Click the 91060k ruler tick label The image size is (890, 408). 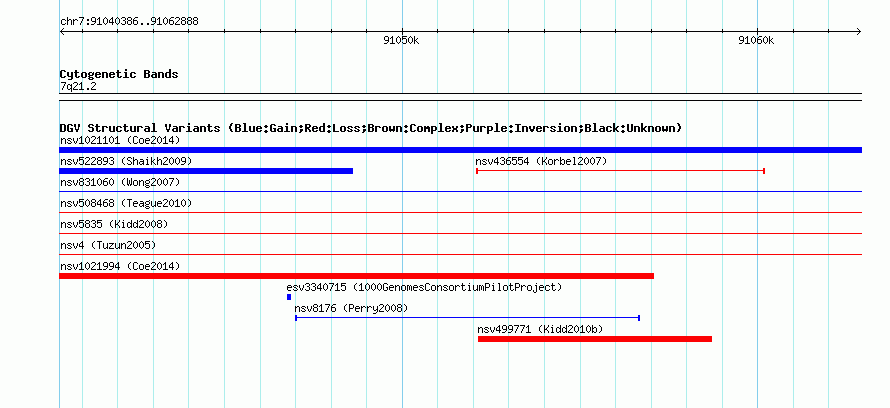(x=756, y=40)
